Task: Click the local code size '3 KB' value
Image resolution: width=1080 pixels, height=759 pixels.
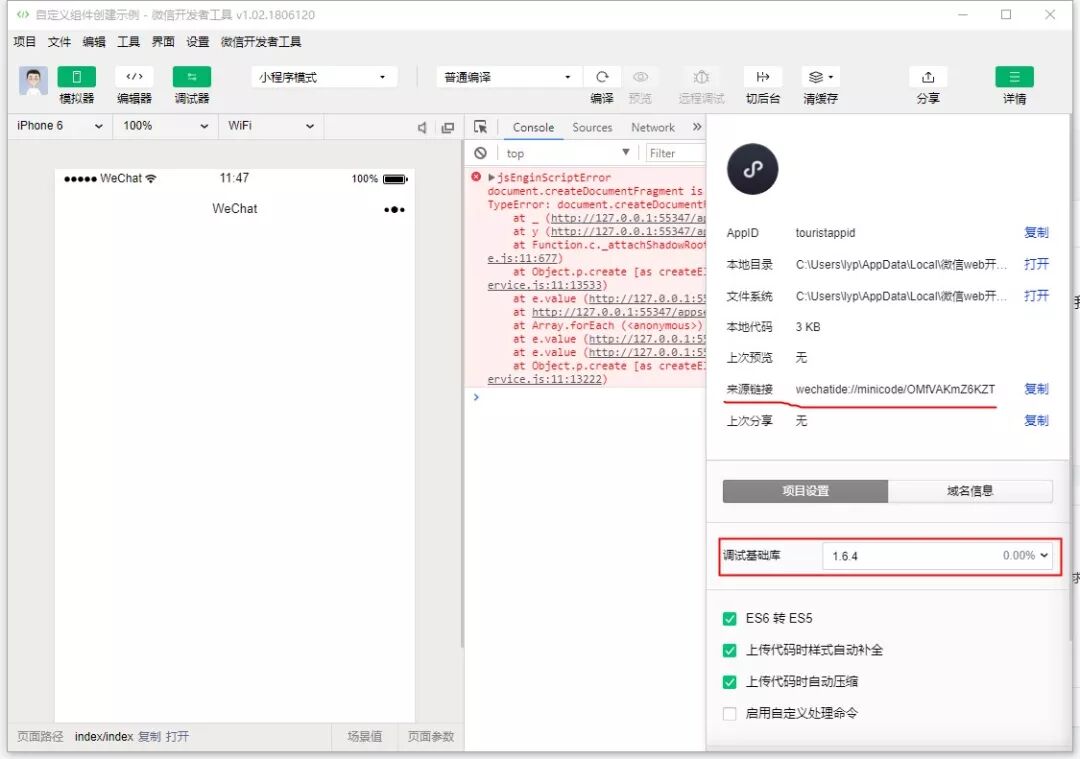Action: [808, 327]
